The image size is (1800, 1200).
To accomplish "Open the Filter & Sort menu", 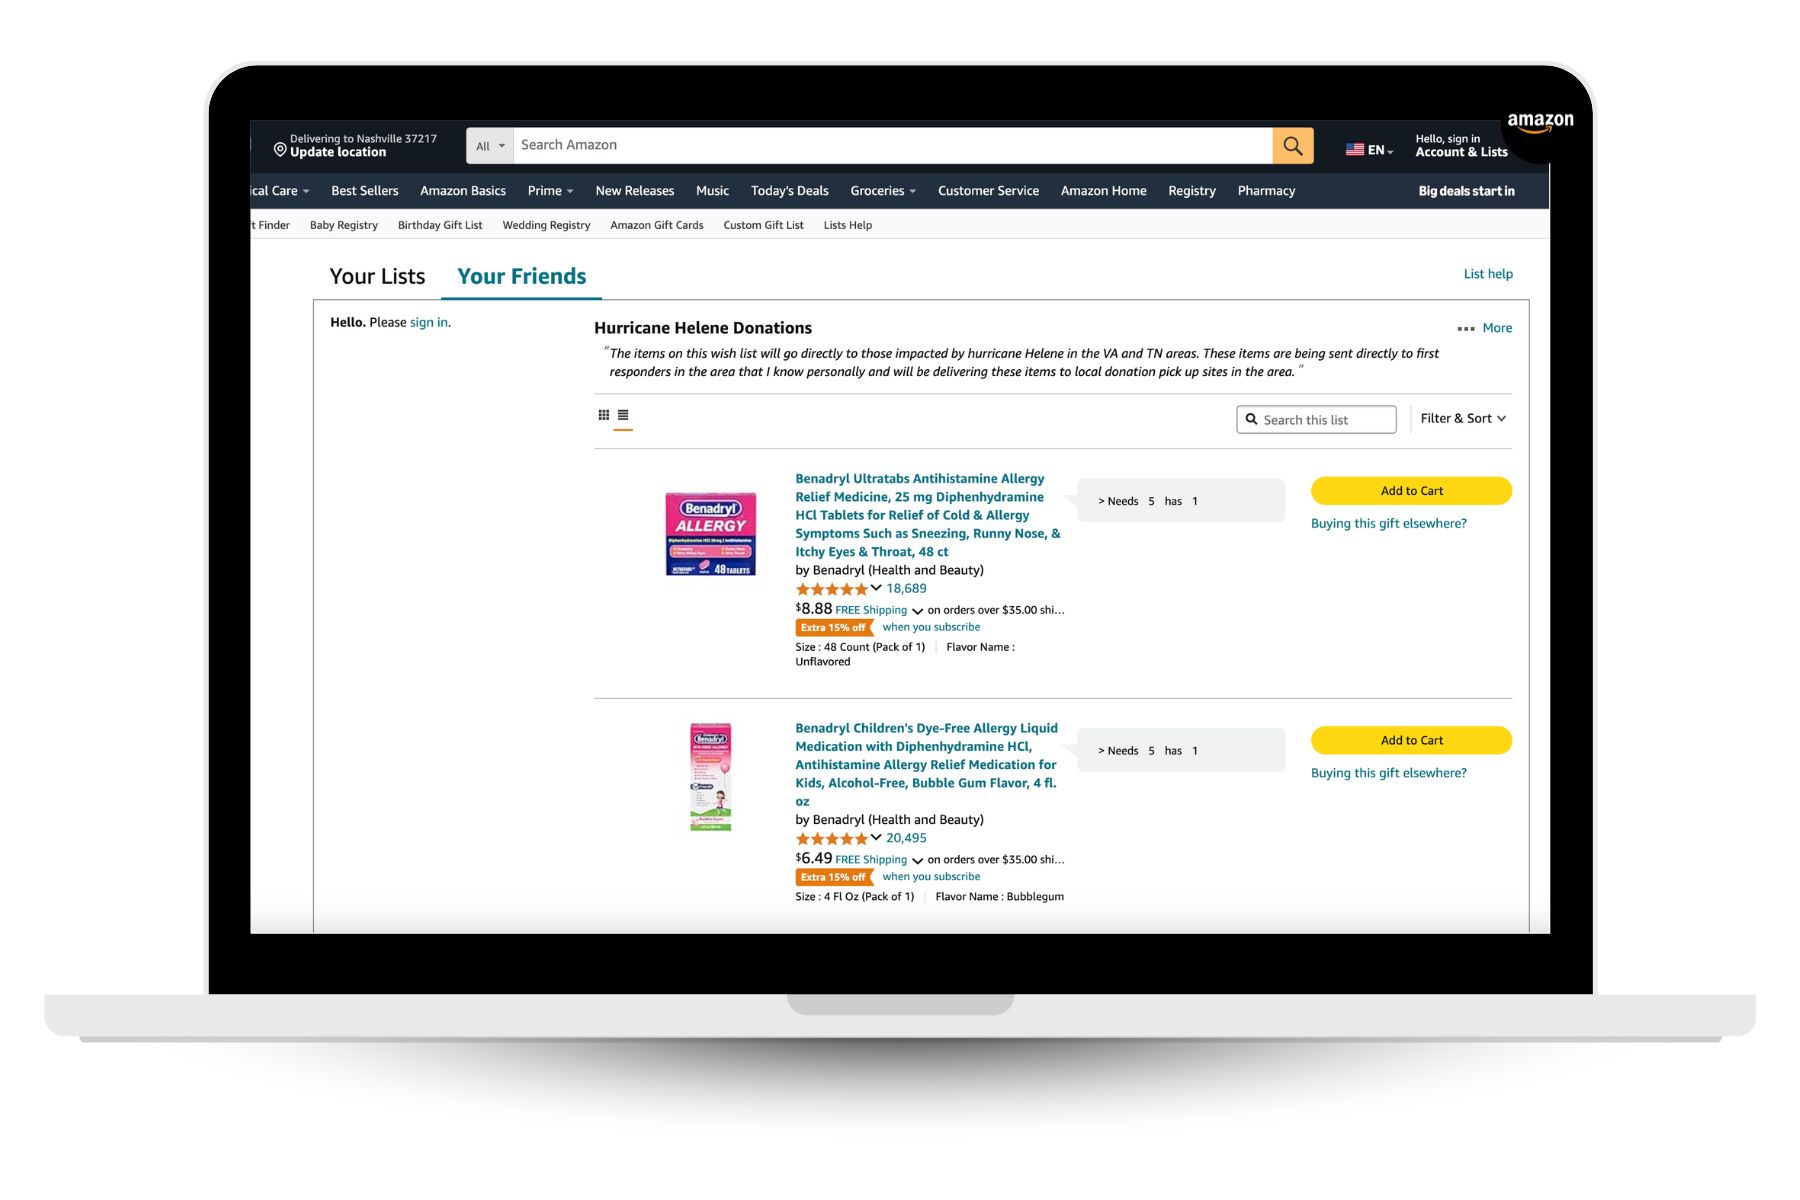I will click(1462, 418).
